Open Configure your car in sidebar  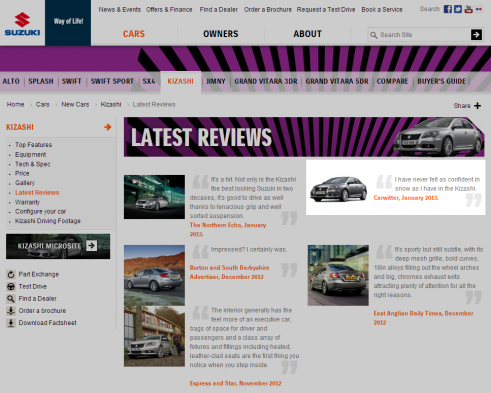tap(40, 212)
